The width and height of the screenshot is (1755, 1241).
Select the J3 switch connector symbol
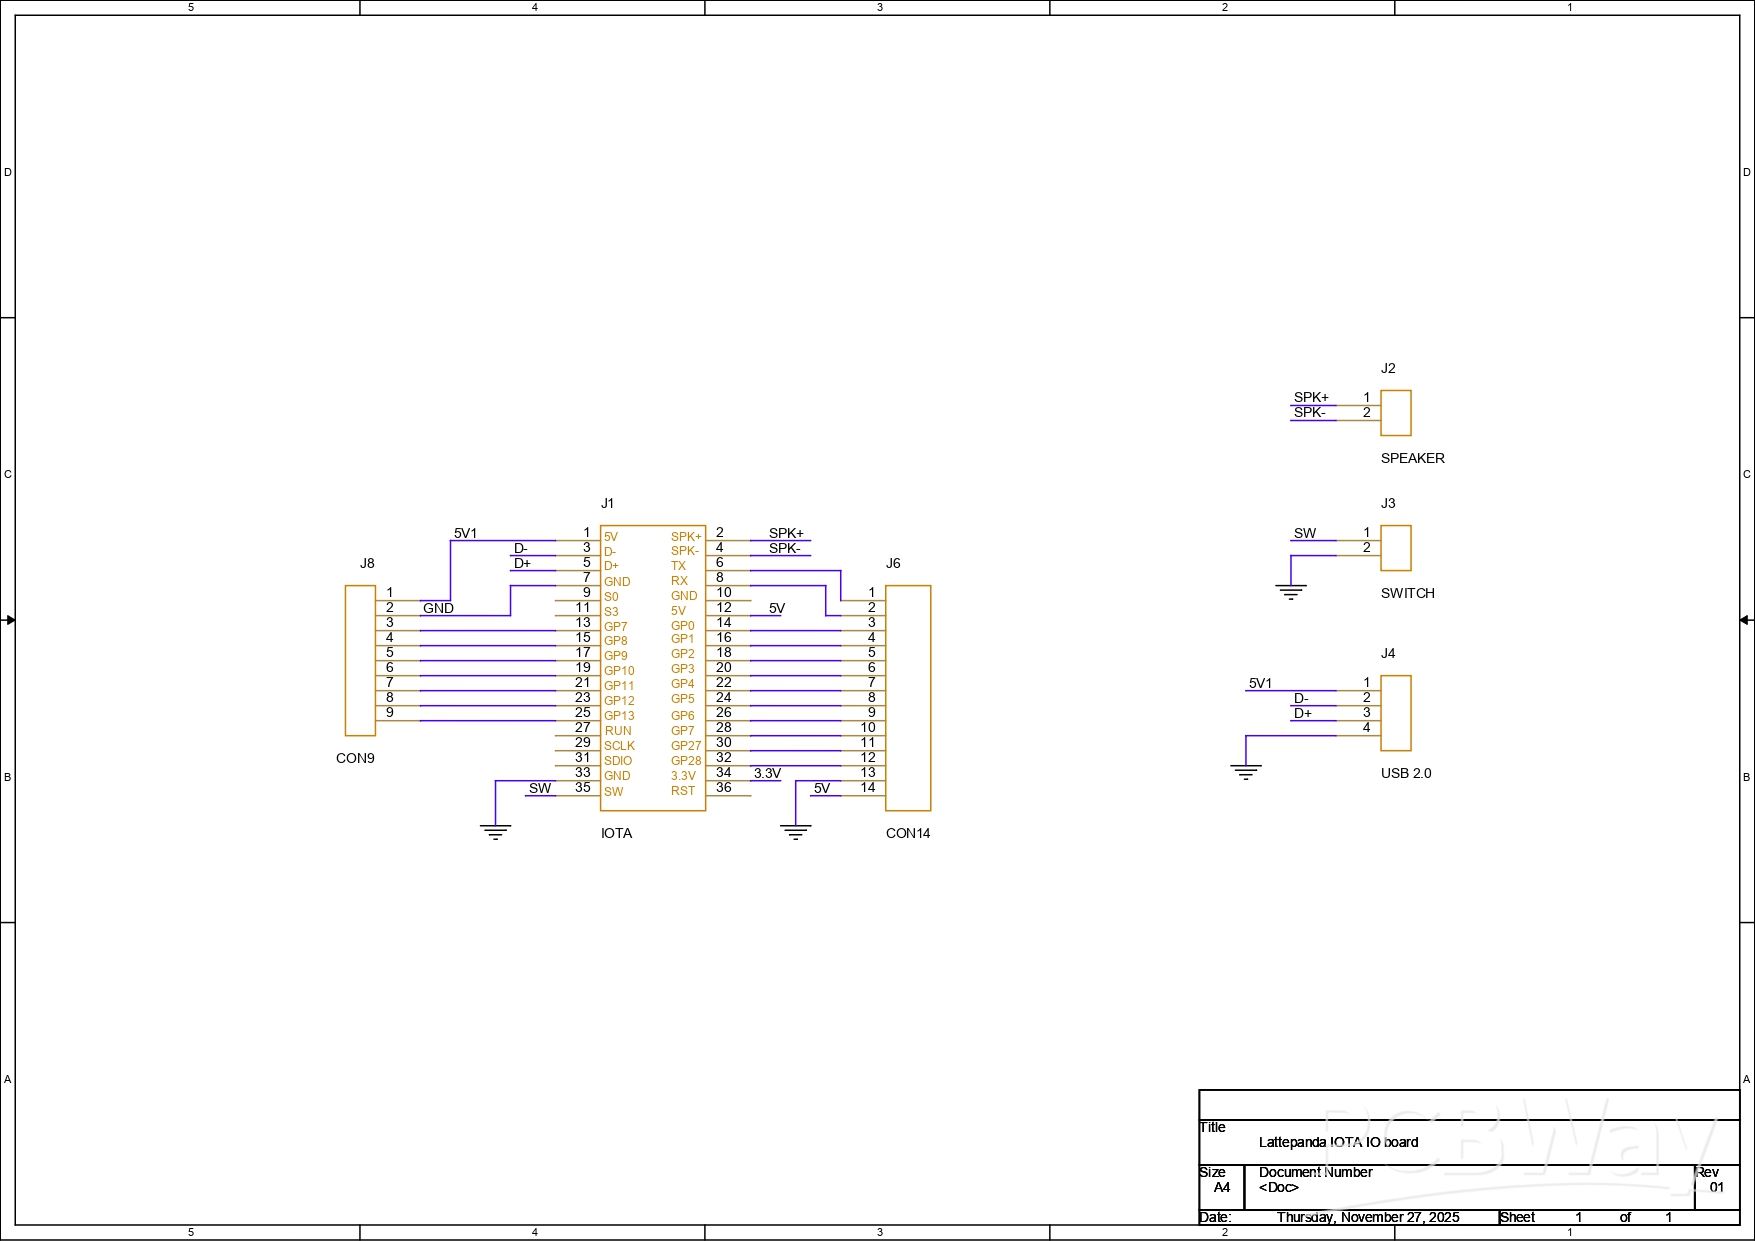[1395, 548]
